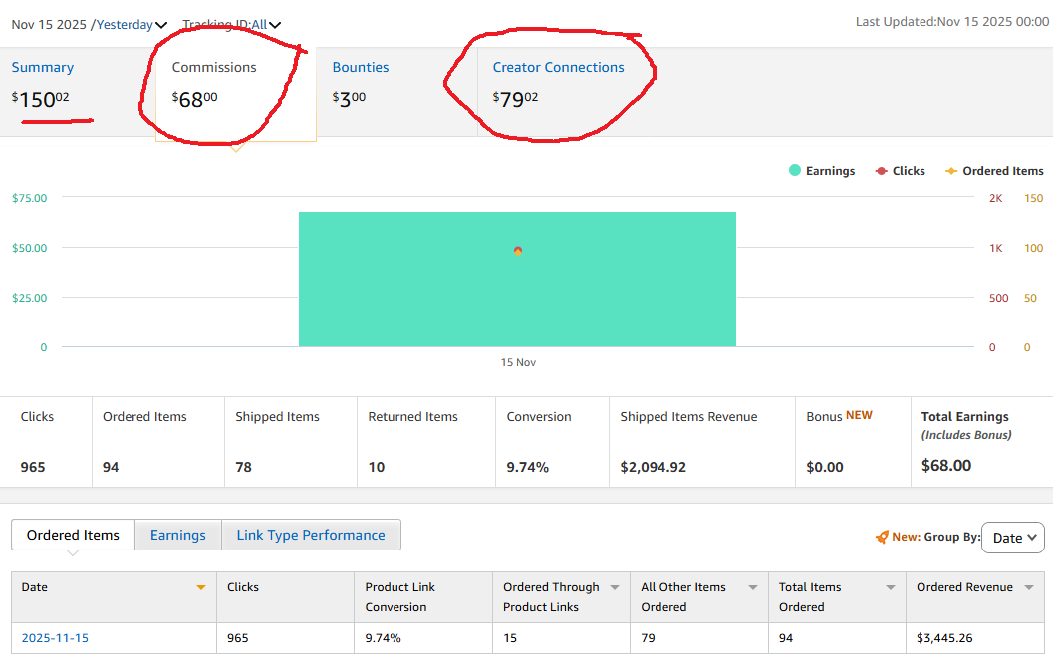Click the Commissions amount $68.00
This screenshot has height=663, width=1057.
click(x=194, y=99)
